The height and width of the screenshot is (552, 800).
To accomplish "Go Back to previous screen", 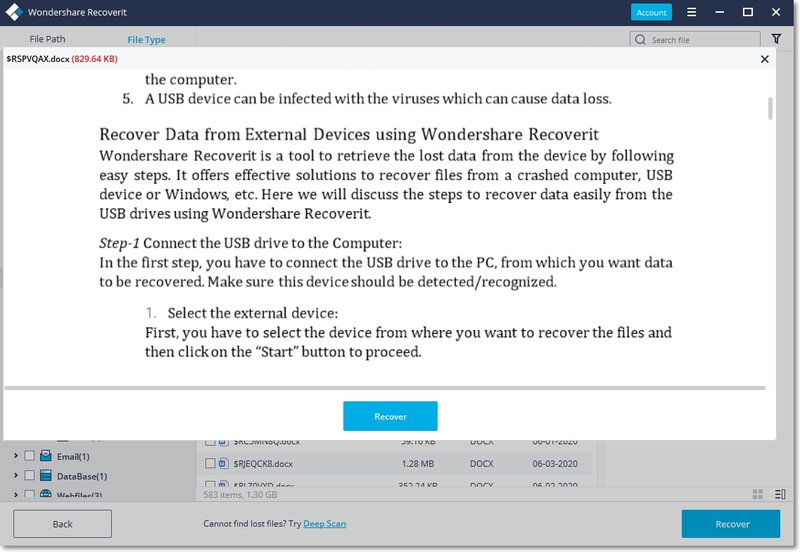I will 62,524.
